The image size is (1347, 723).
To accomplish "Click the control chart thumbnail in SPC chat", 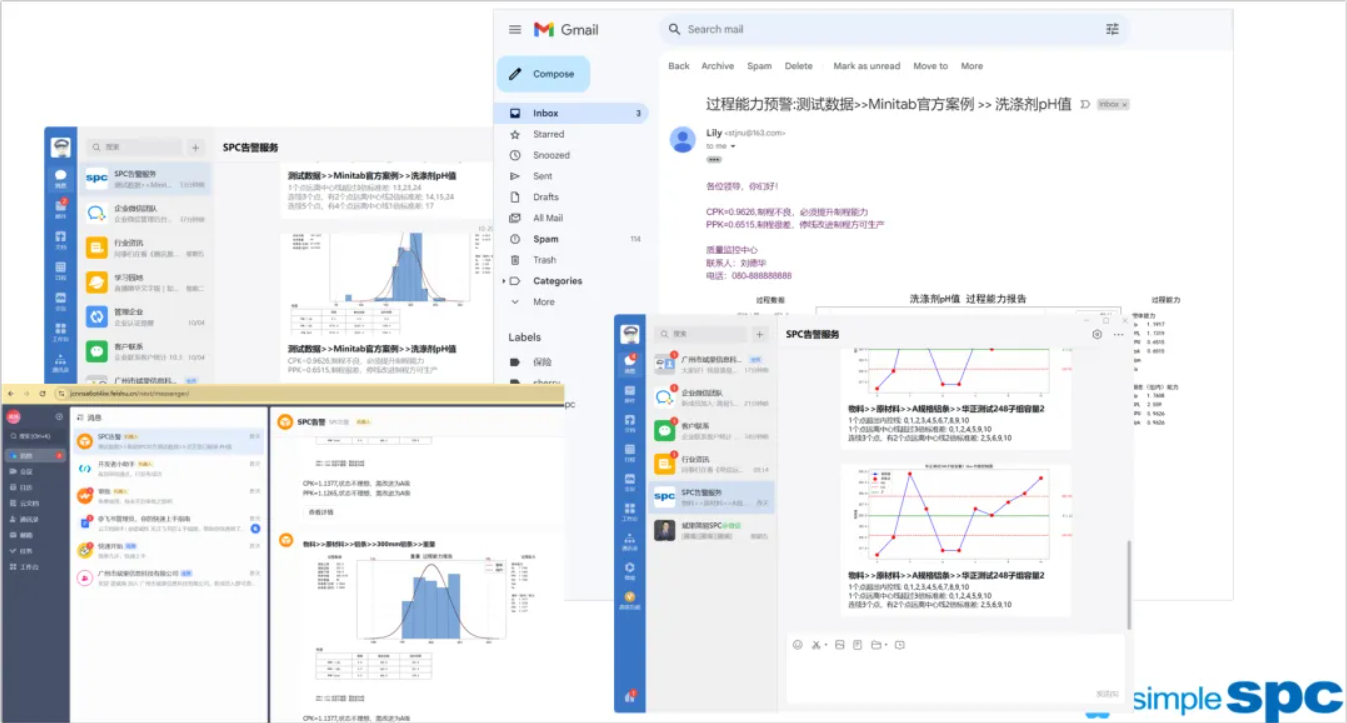I will (956, 513).
